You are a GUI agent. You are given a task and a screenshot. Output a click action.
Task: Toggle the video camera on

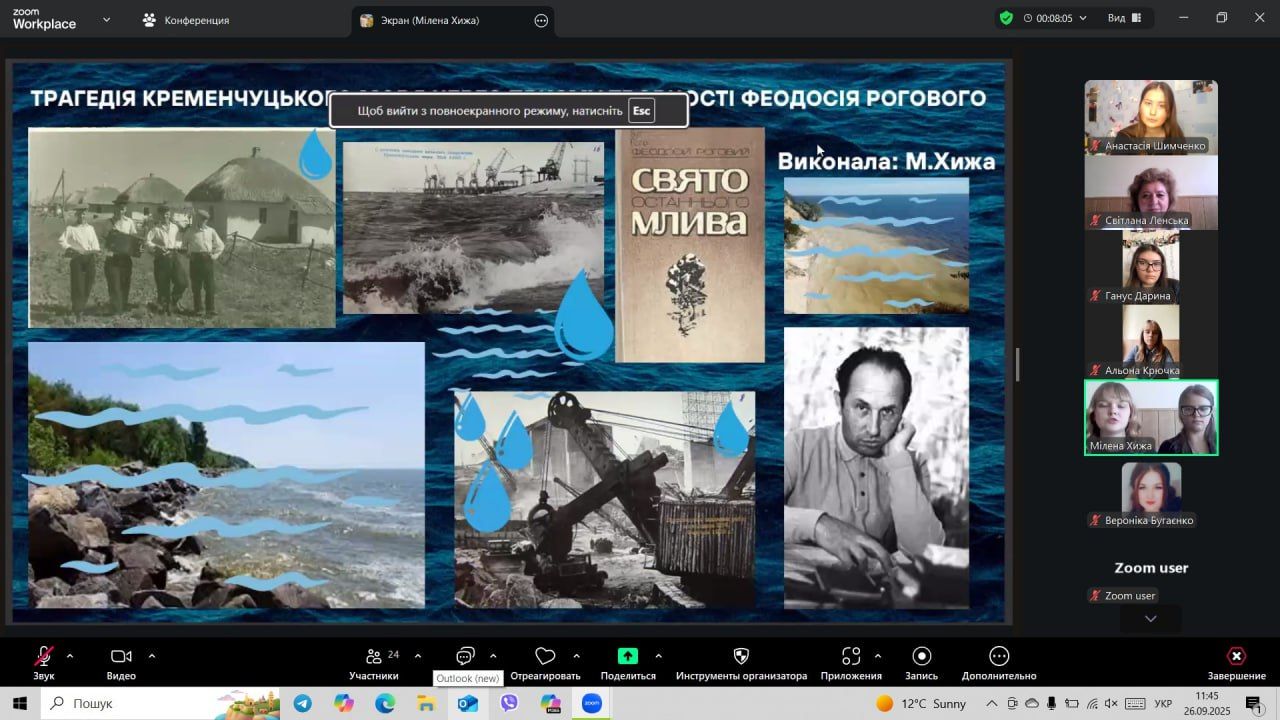pyautogui.click(x=121, y=657)
